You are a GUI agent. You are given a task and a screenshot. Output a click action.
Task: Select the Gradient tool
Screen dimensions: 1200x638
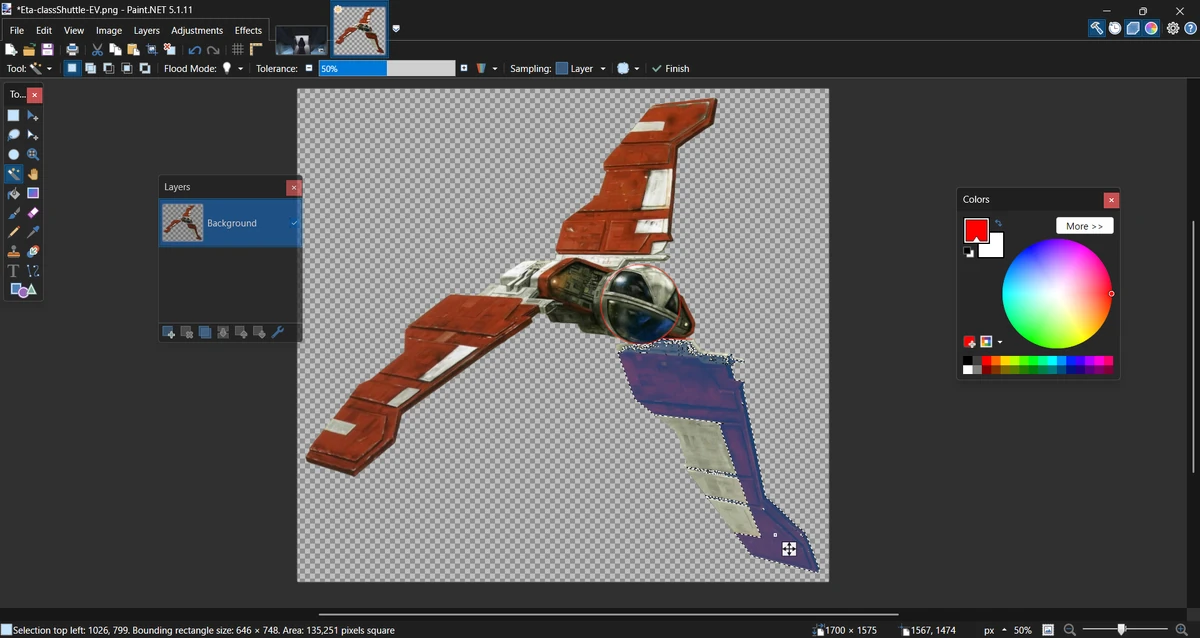[x=33, y=193]
